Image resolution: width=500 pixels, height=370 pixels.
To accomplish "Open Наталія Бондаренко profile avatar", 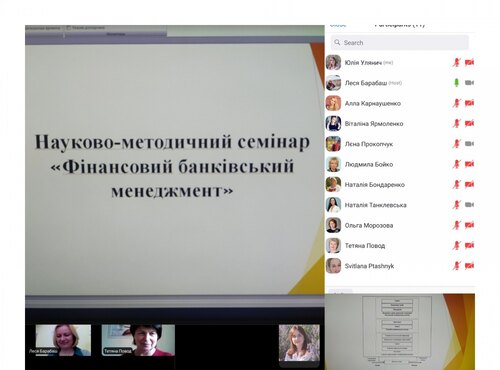I will click(x=333, y=184).
